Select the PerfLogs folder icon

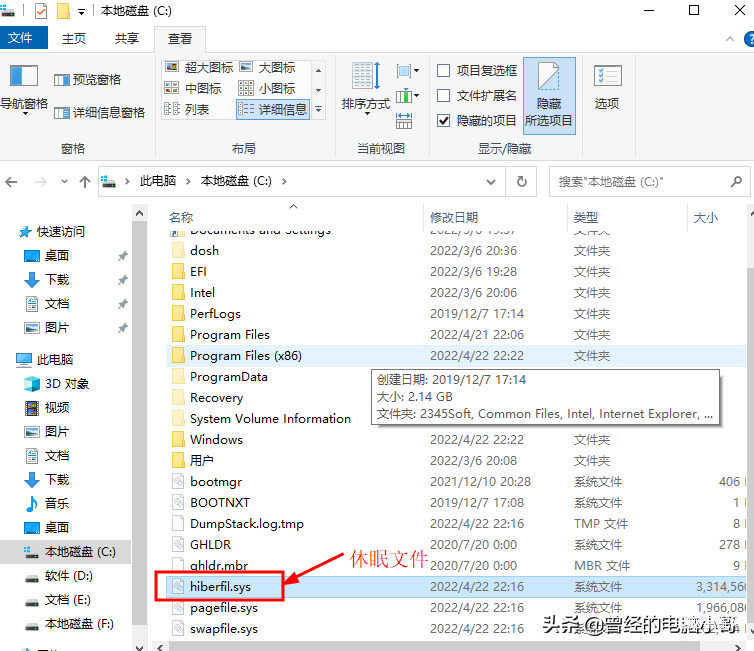click(x=178, y=313)
